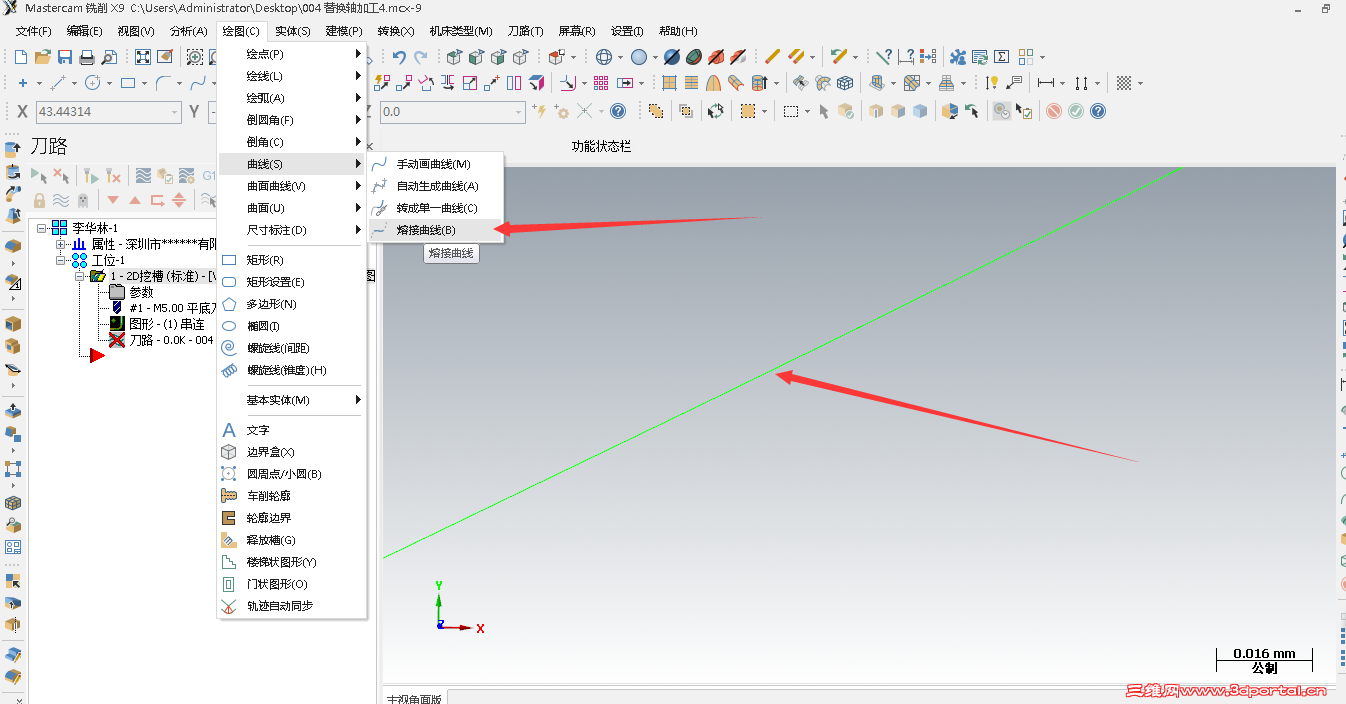
Task: Click the Redo arrow icon
Action: point(420,57)
